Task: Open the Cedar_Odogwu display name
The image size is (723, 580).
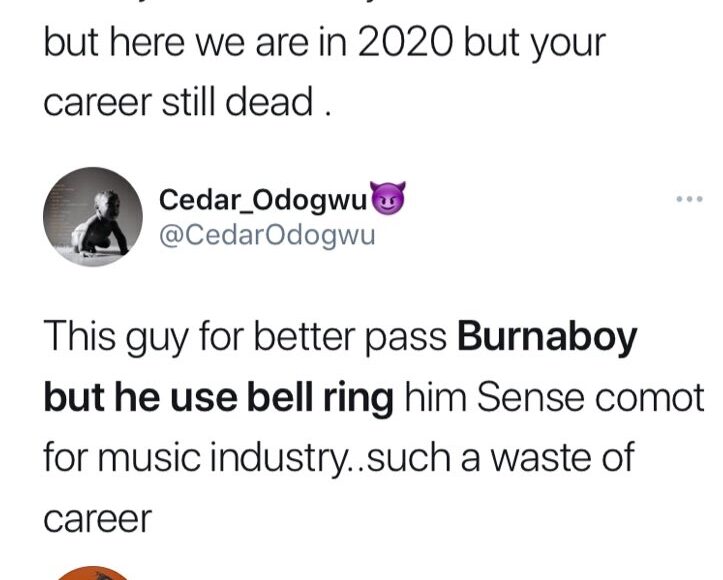Action: (x=263, y=199)
